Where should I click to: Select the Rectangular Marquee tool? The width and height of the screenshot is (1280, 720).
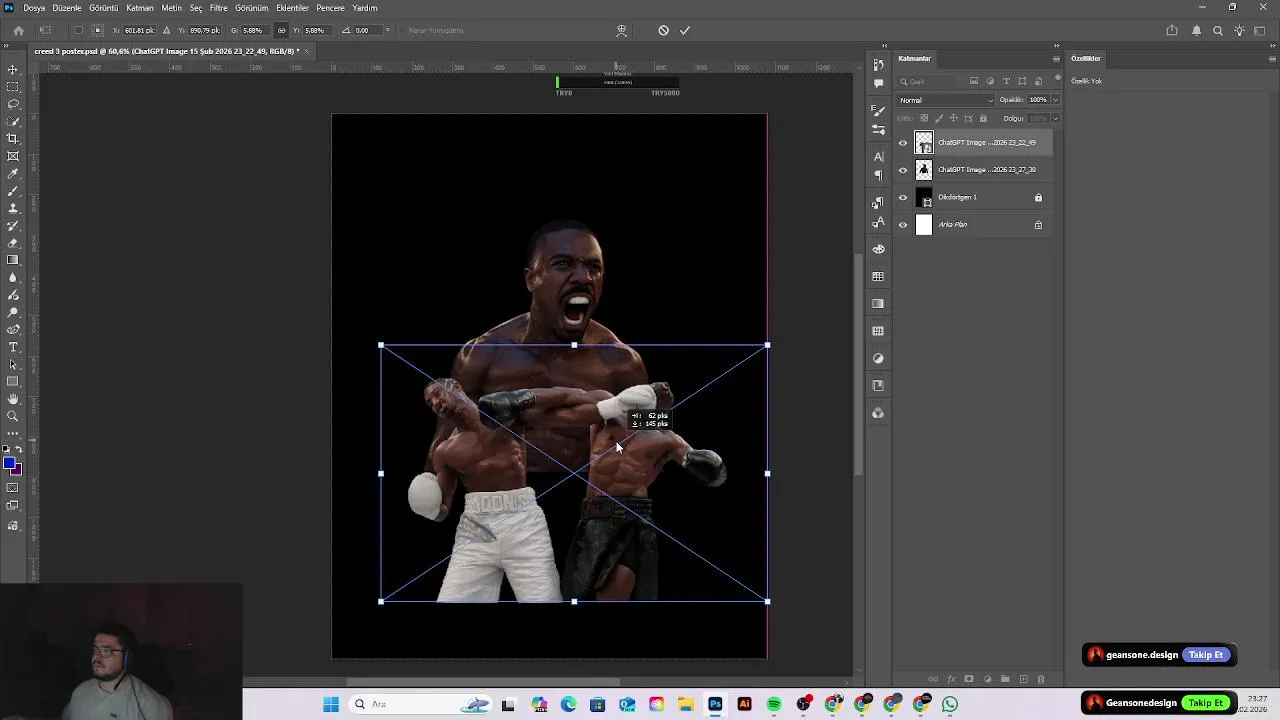(x=13, y=87)
